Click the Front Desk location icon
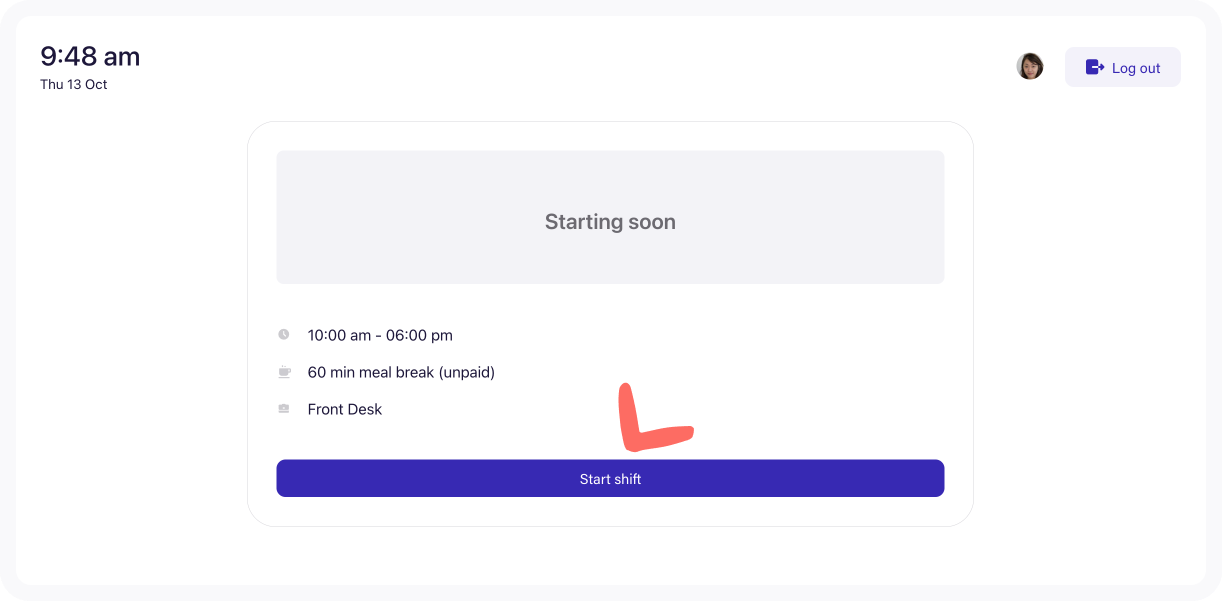 tap(284, 409)
